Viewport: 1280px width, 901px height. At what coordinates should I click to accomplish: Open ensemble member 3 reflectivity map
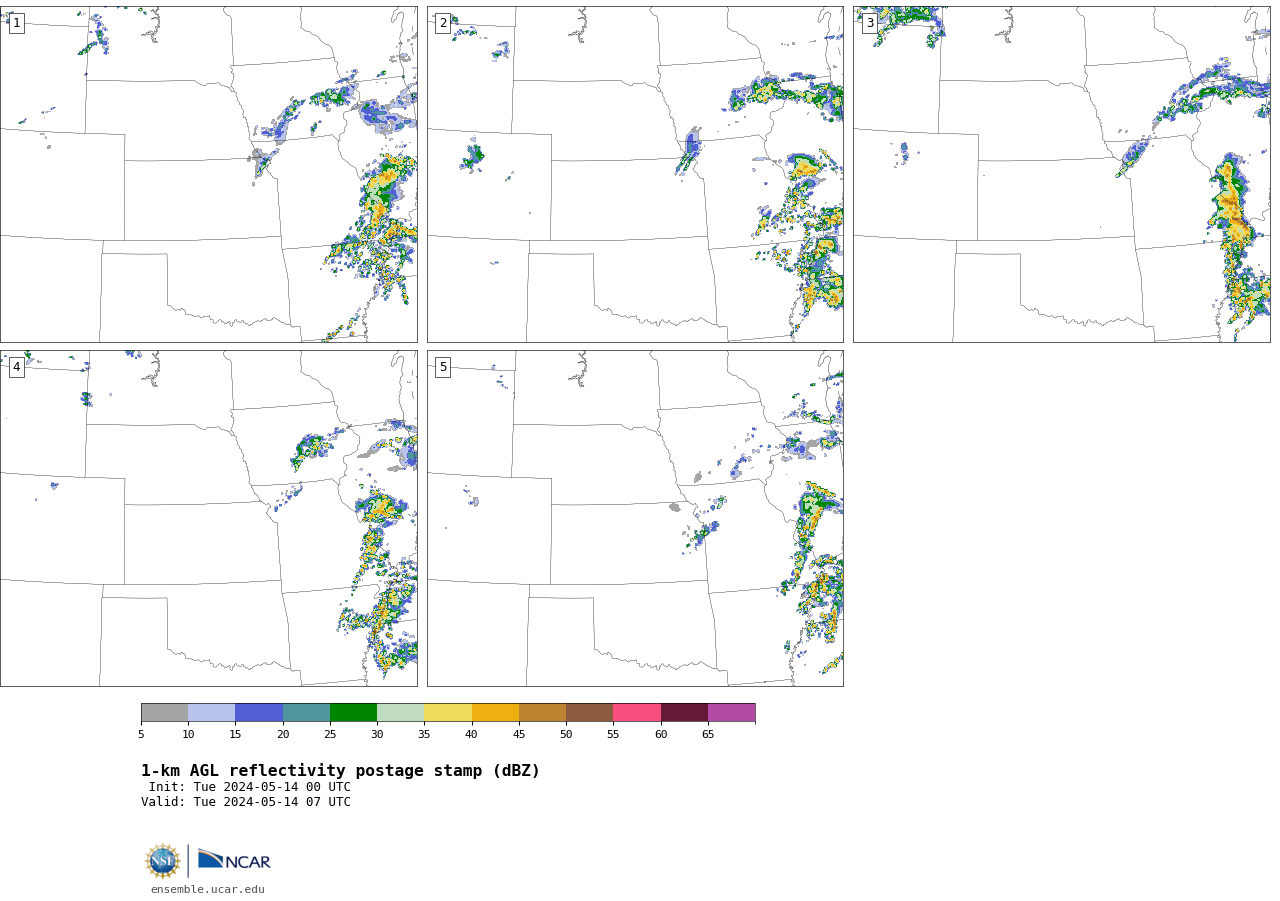[1061, 174]
